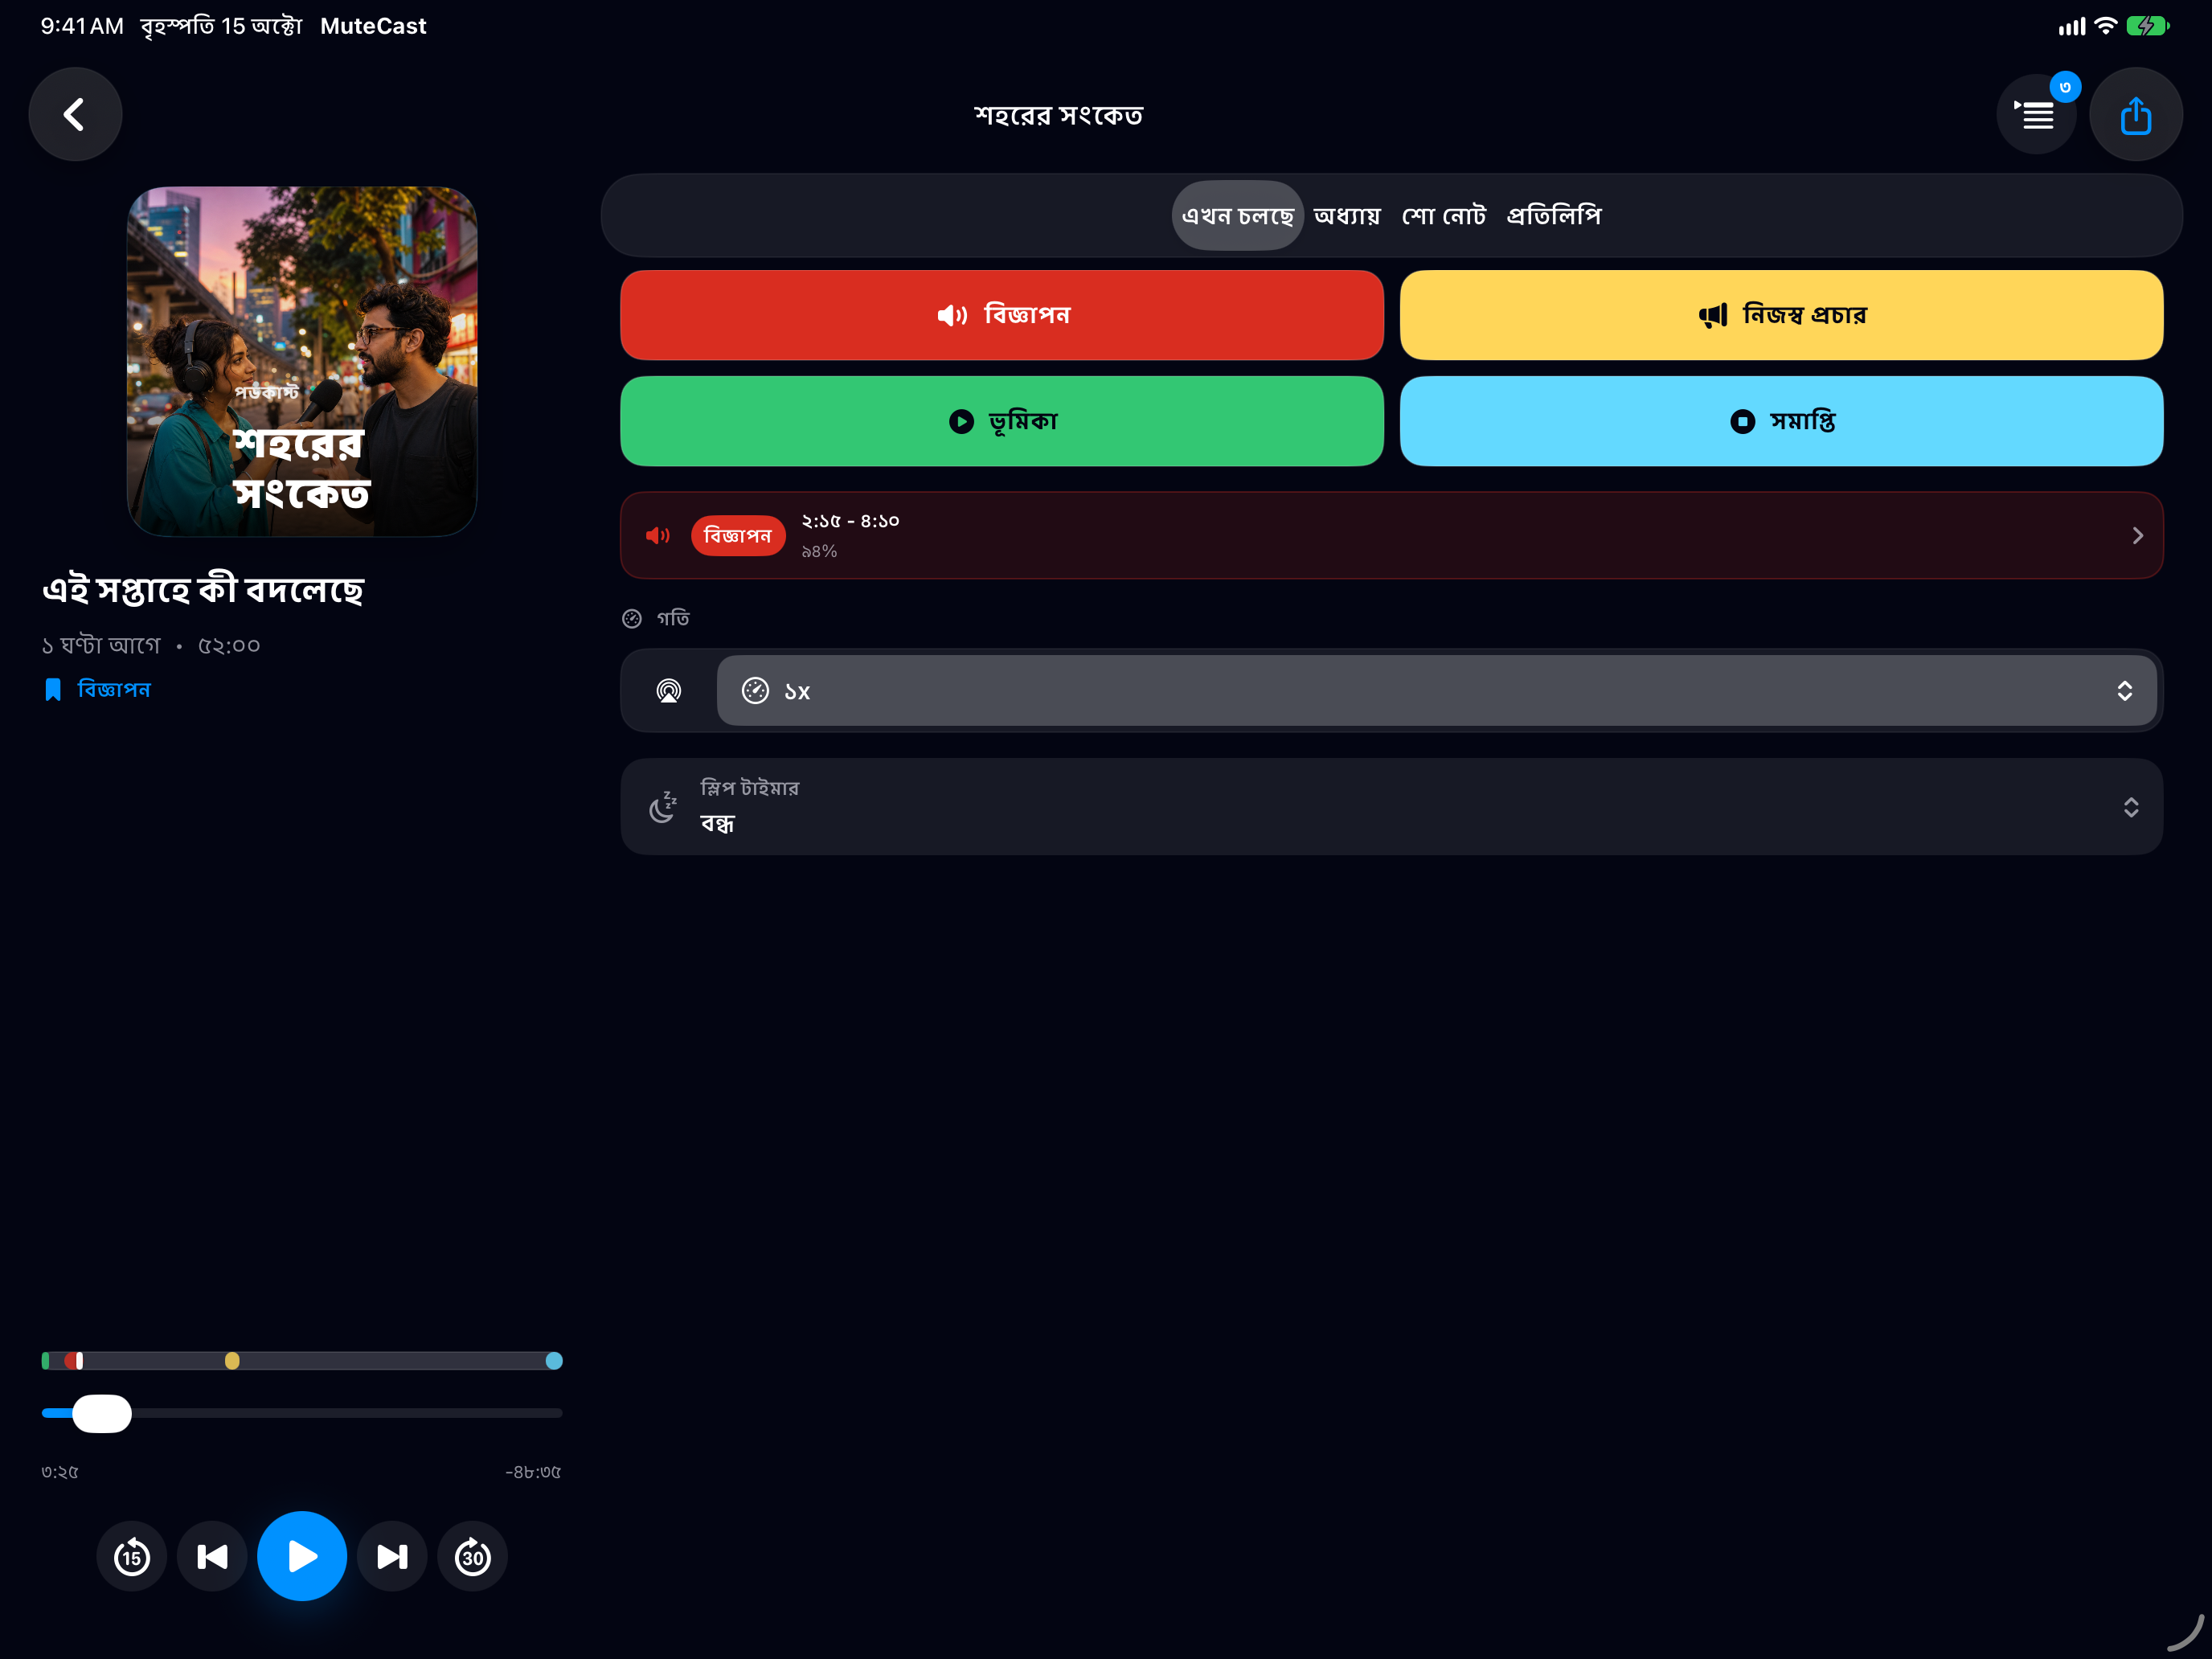Skip forward 30 seconds
The width and height of the screenshot is (2212, 1659).
[x=472, y=1556]
